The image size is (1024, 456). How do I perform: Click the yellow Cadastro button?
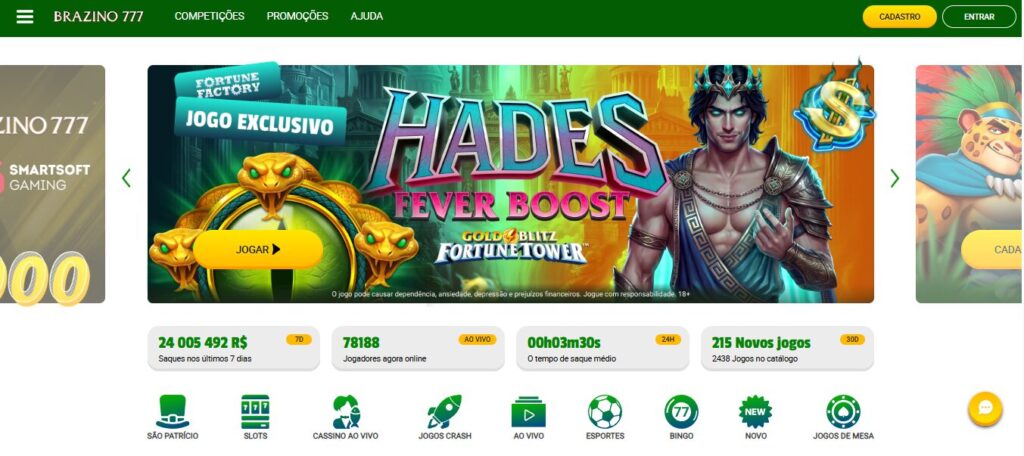[x=899, y=17]
